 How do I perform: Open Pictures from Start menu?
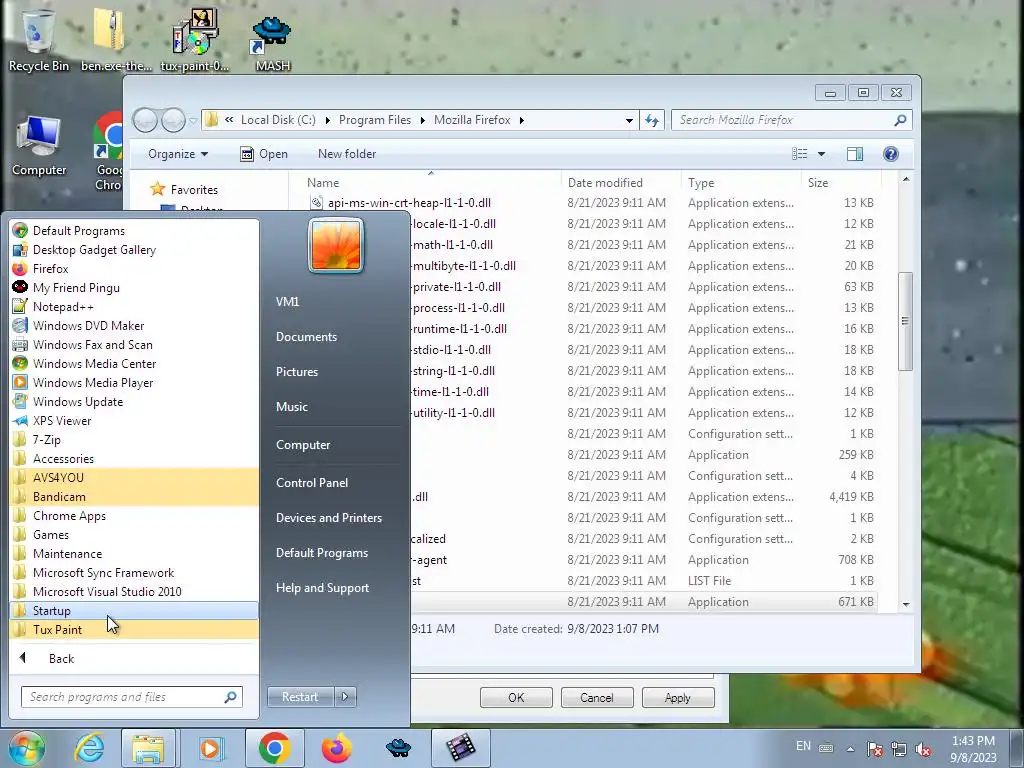coord(296,372)
